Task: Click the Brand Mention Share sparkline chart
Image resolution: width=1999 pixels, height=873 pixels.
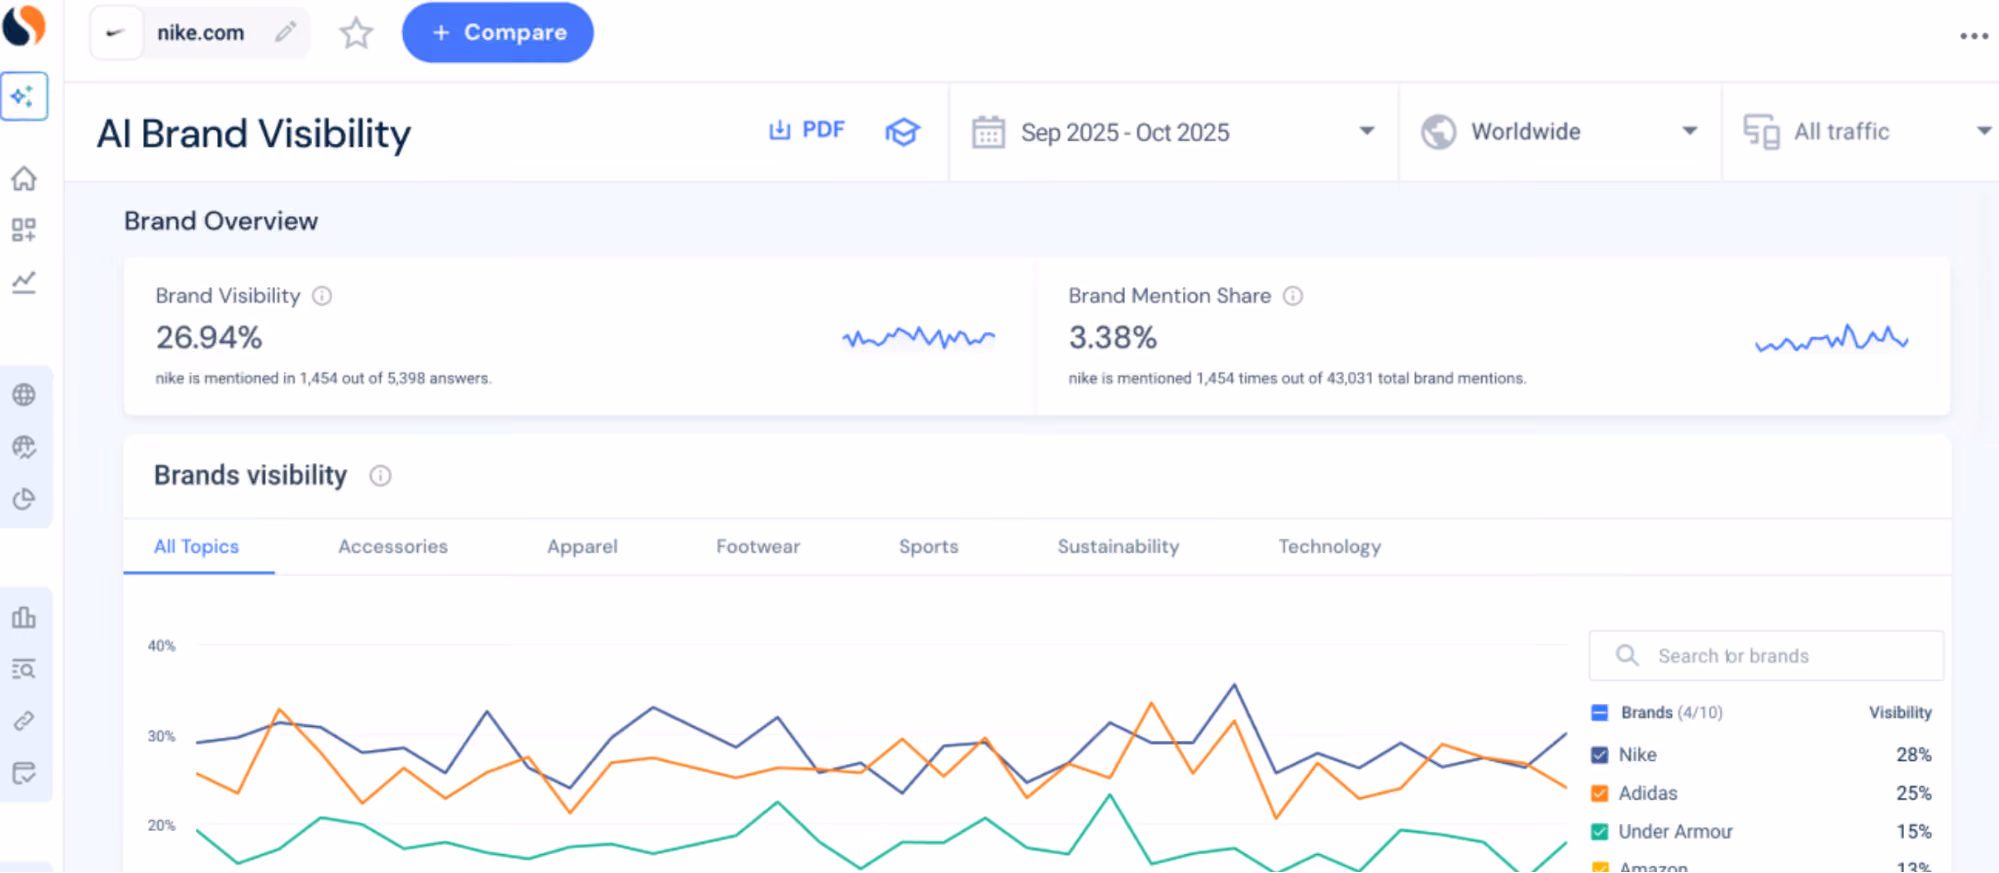Action: tap(1832, 339)
